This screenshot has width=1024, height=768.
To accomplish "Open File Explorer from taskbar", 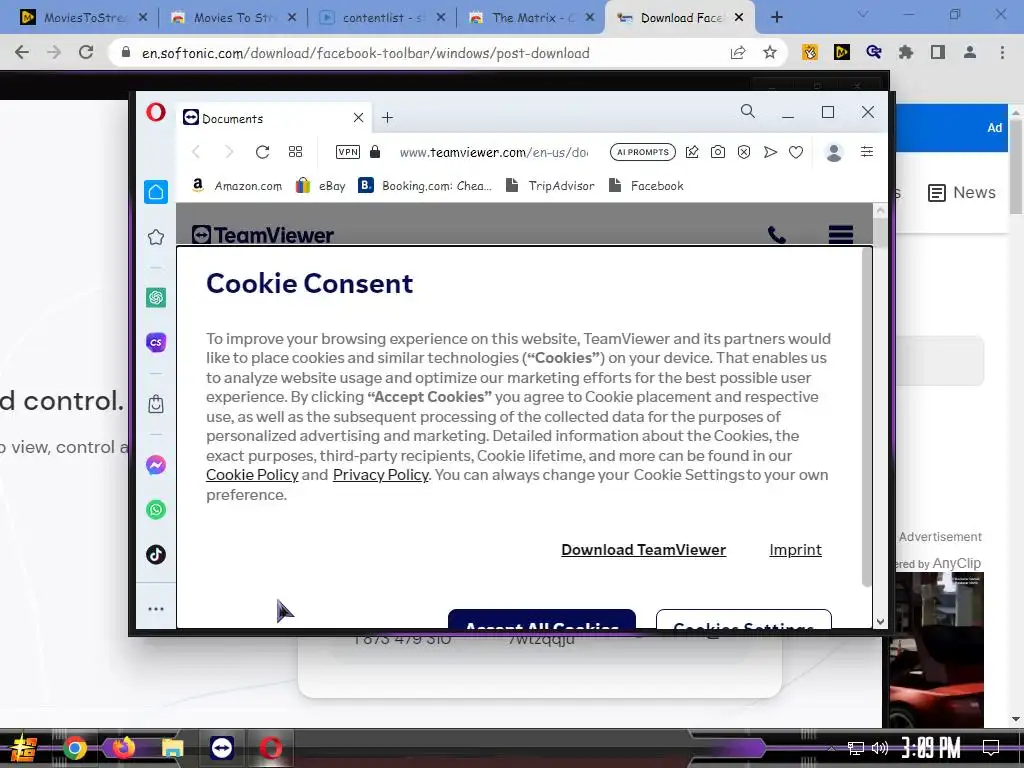I will (172, 748).
